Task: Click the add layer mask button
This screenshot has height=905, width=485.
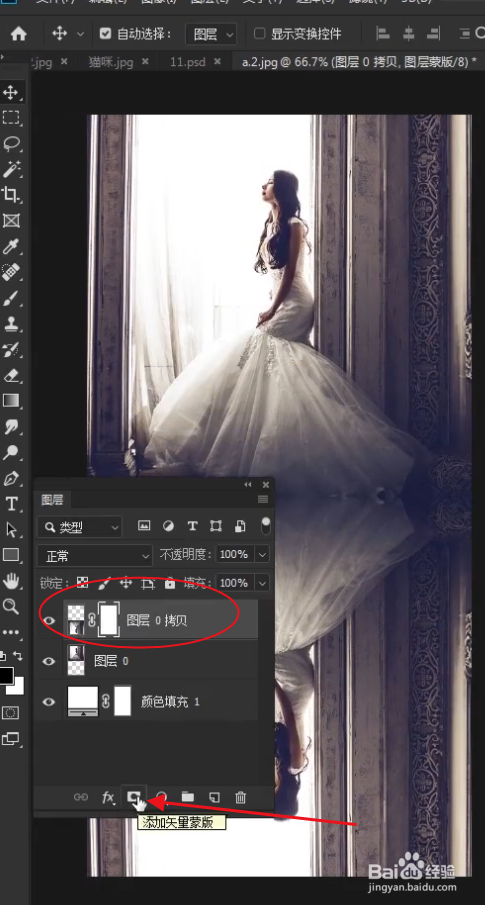Action: [134, 797]
